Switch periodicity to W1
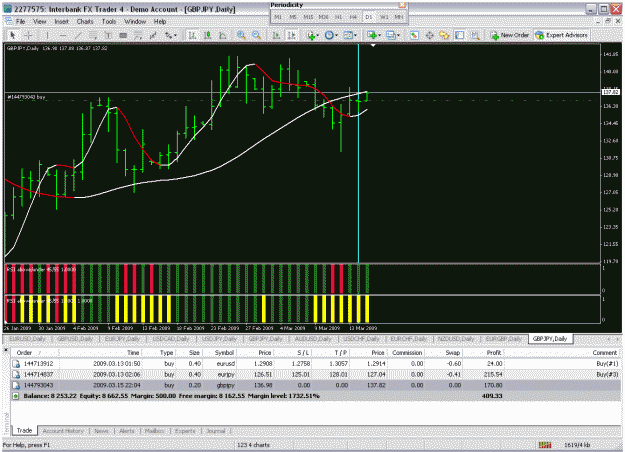625x452 pixels. [384, 17]
